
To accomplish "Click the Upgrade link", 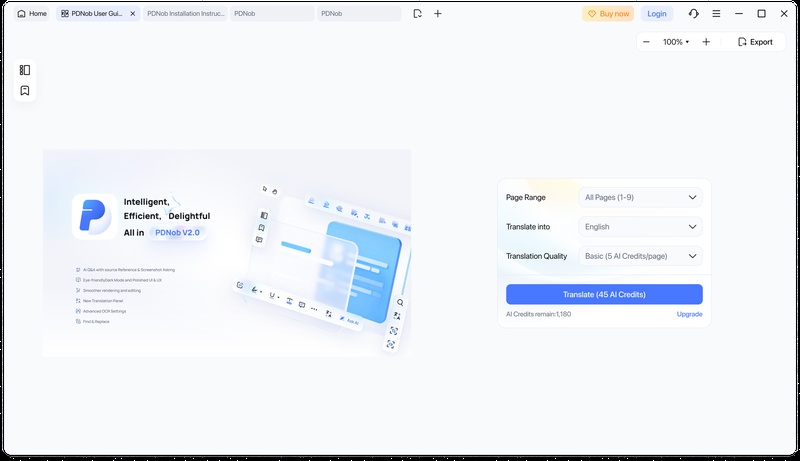I will (689, 314).
